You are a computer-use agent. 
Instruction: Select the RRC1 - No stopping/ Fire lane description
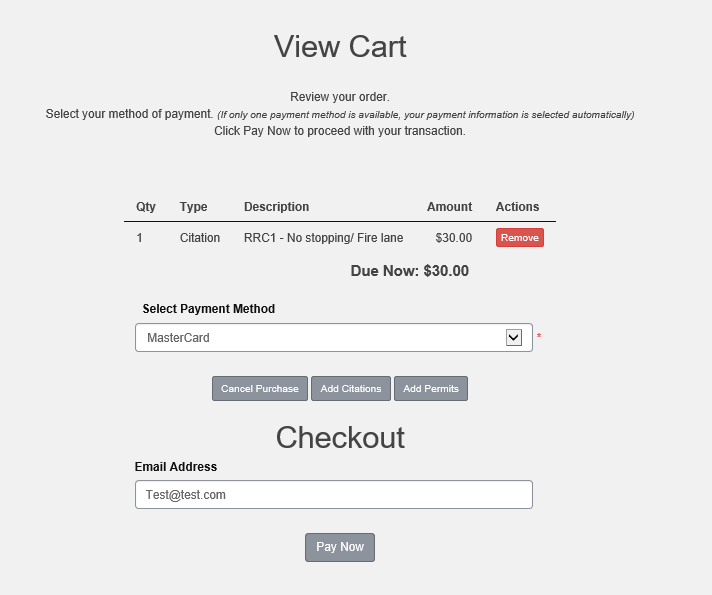tap(323, 238)
